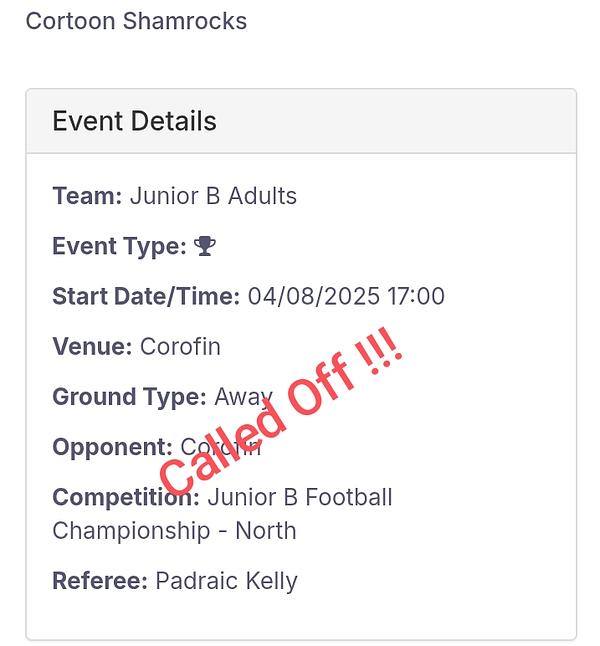Click the Ground Type label
The height and width of the screenshot is (646, 600).
pos(129,397)
